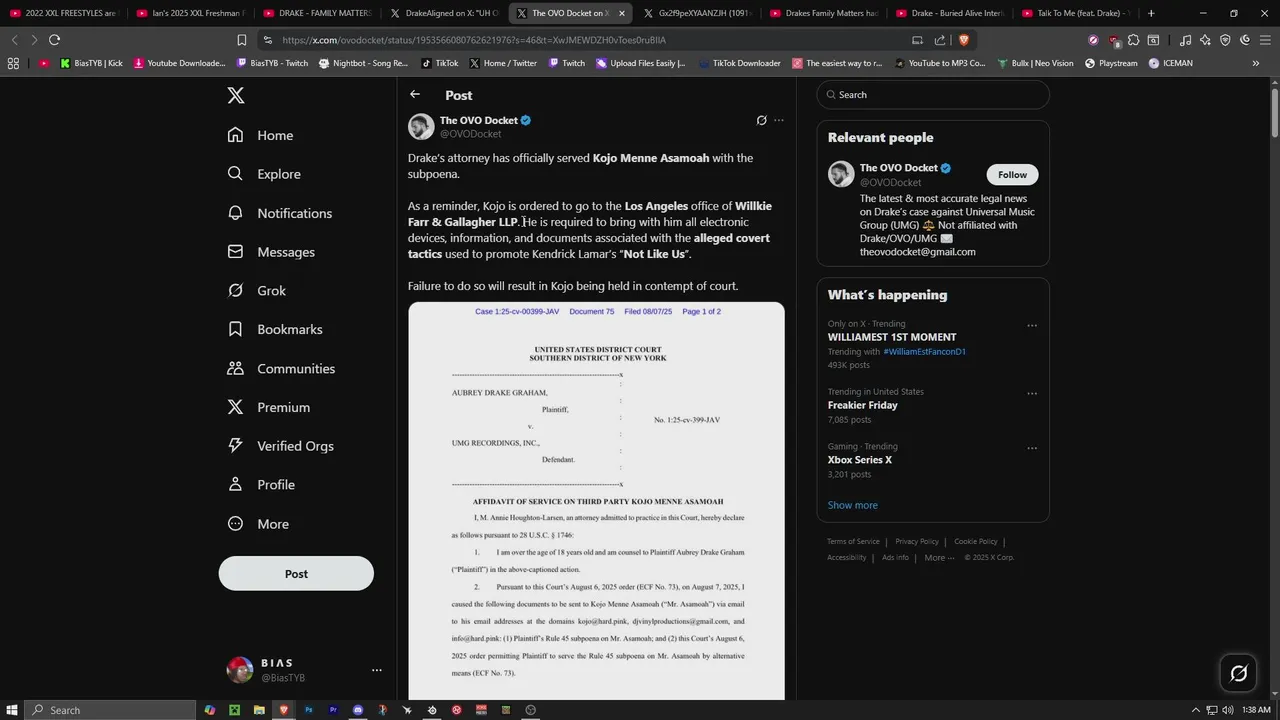Open Terms of Service footer link
Screen dimensions: 1280x720
(853, 542)
